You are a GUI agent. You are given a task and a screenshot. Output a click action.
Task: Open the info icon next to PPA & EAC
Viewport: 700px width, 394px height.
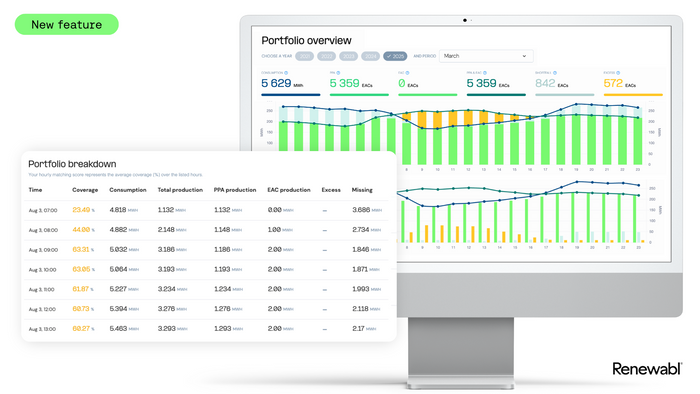coord(485,73)
